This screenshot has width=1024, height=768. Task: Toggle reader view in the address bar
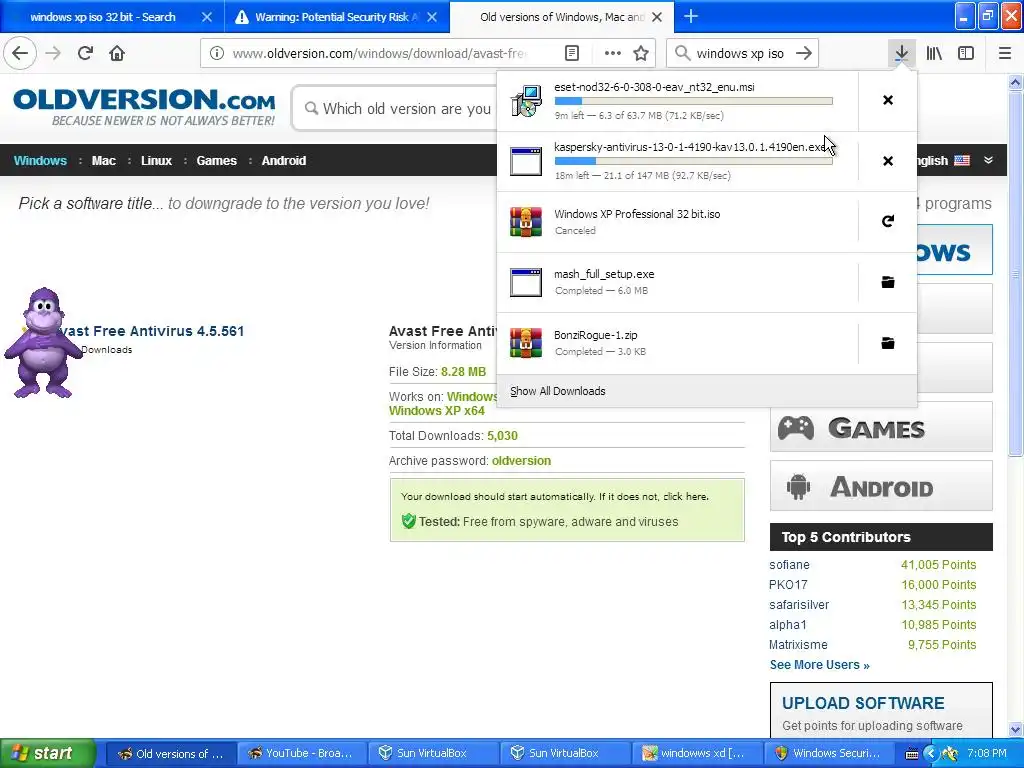(571, 53)
